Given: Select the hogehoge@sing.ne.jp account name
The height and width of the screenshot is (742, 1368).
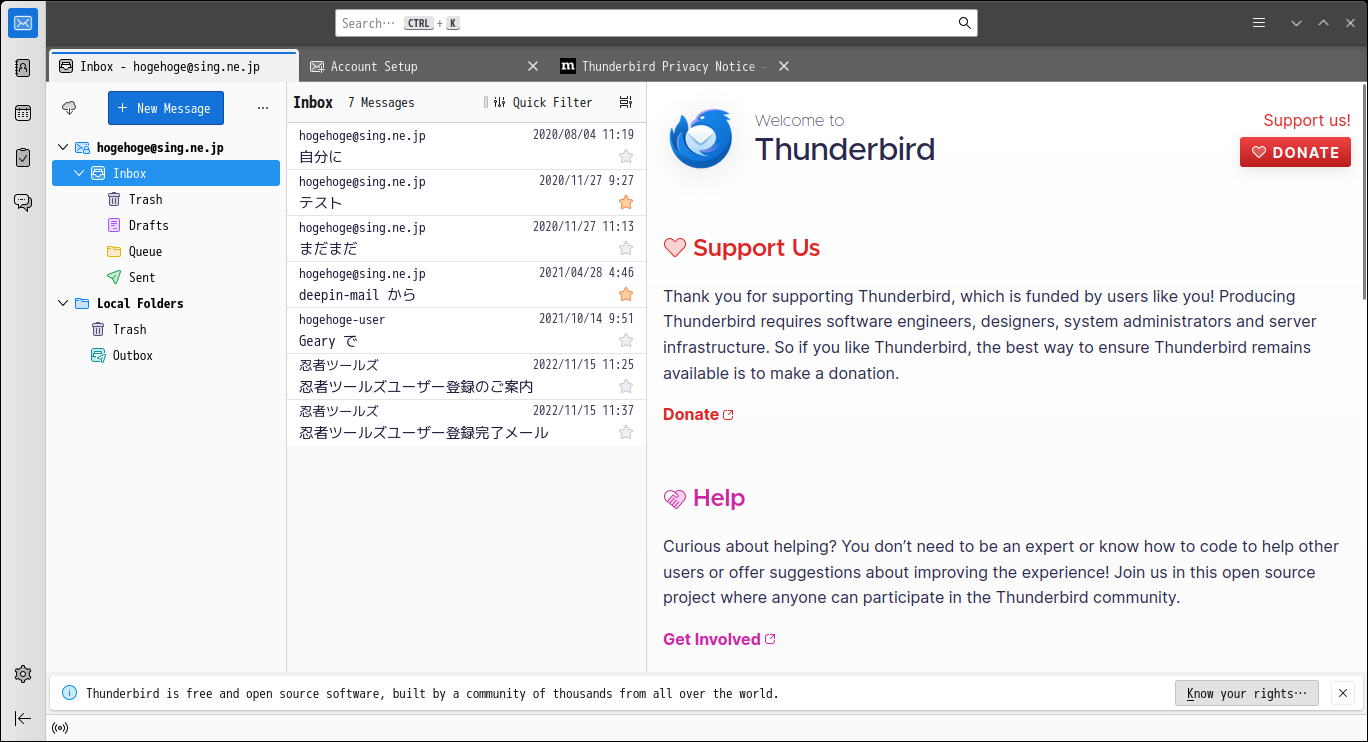Looking at the screenshot, I should click(x=160, y=147).
